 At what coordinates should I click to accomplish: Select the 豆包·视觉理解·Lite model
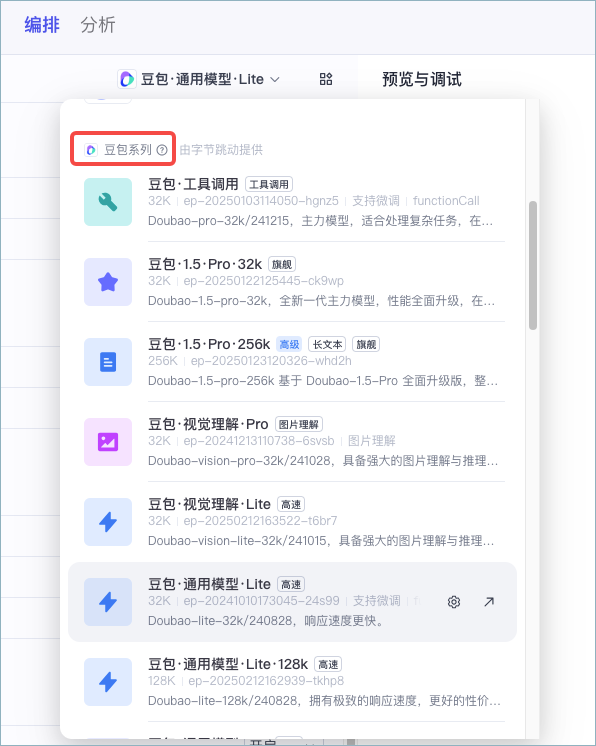pos(294,522)
